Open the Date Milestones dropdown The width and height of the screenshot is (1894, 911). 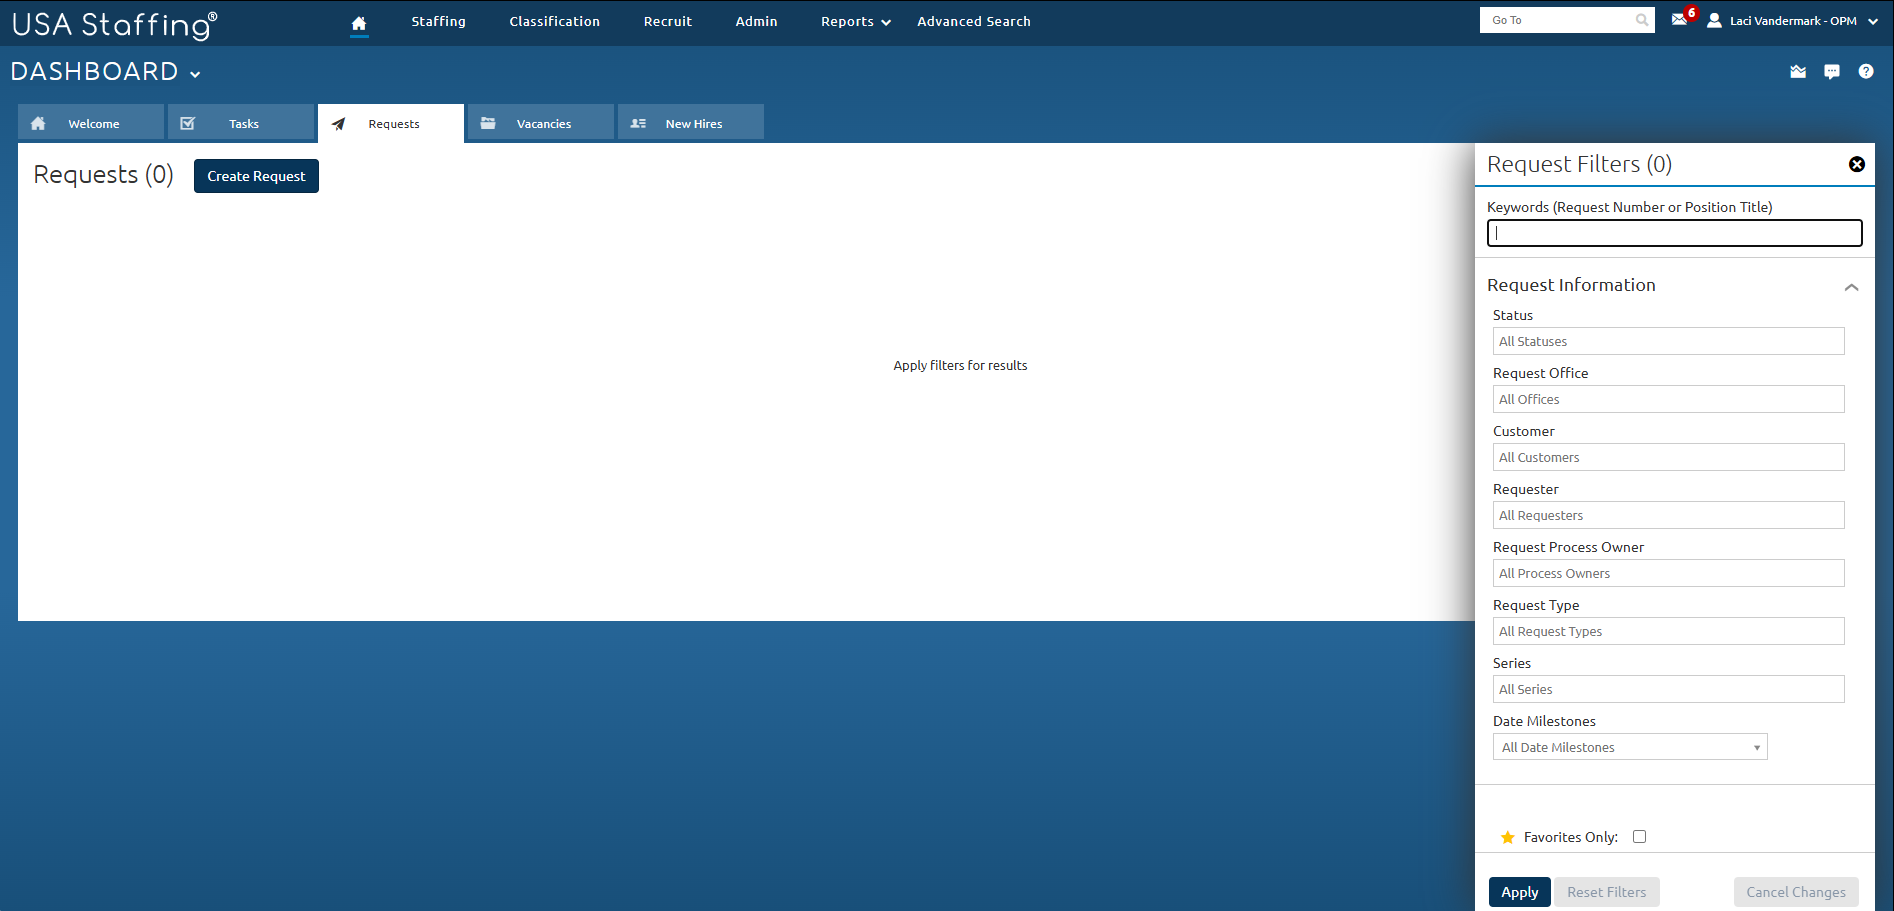[1630, 747]
